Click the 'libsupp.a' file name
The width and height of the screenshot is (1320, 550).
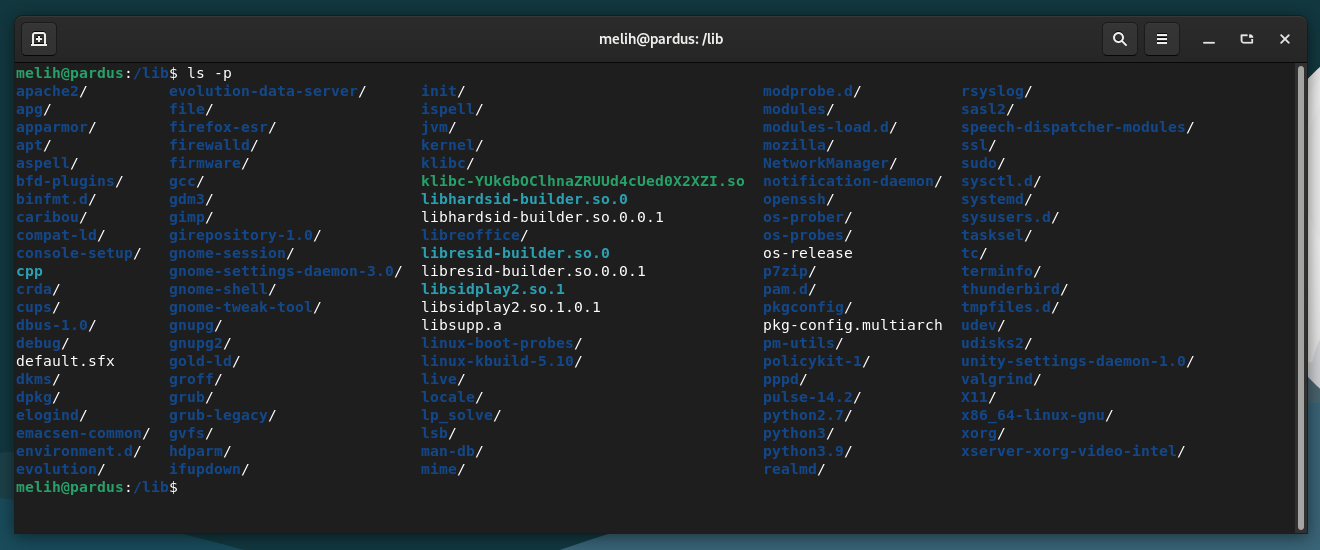point(461,325)
